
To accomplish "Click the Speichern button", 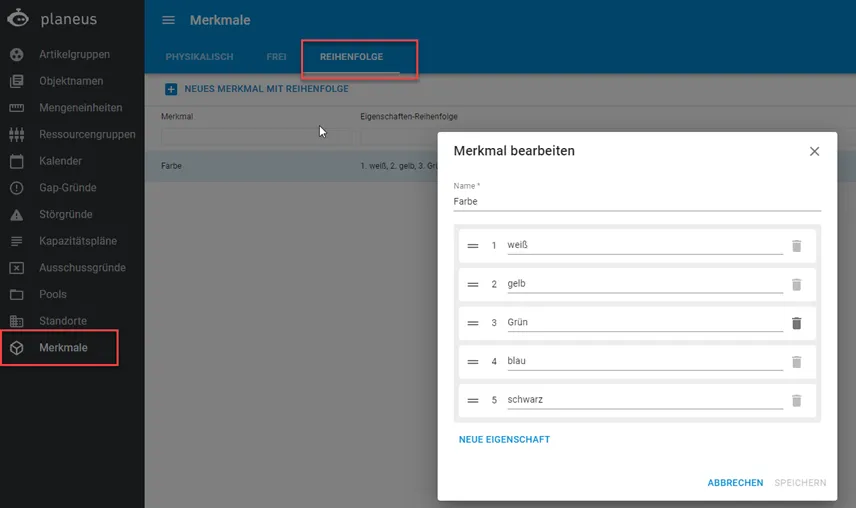I will pos(800,483).
